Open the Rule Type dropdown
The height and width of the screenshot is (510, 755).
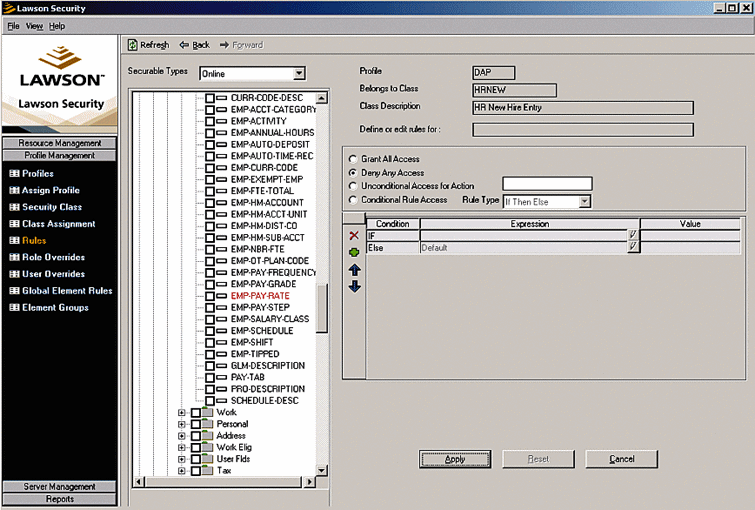[584, 201]
